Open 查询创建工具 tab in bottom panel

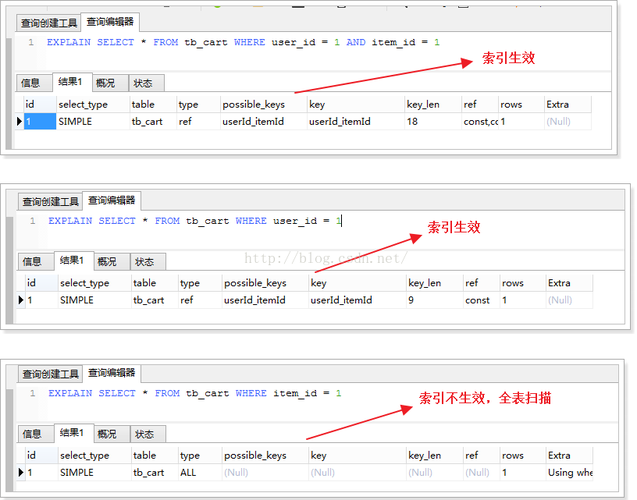50,374
